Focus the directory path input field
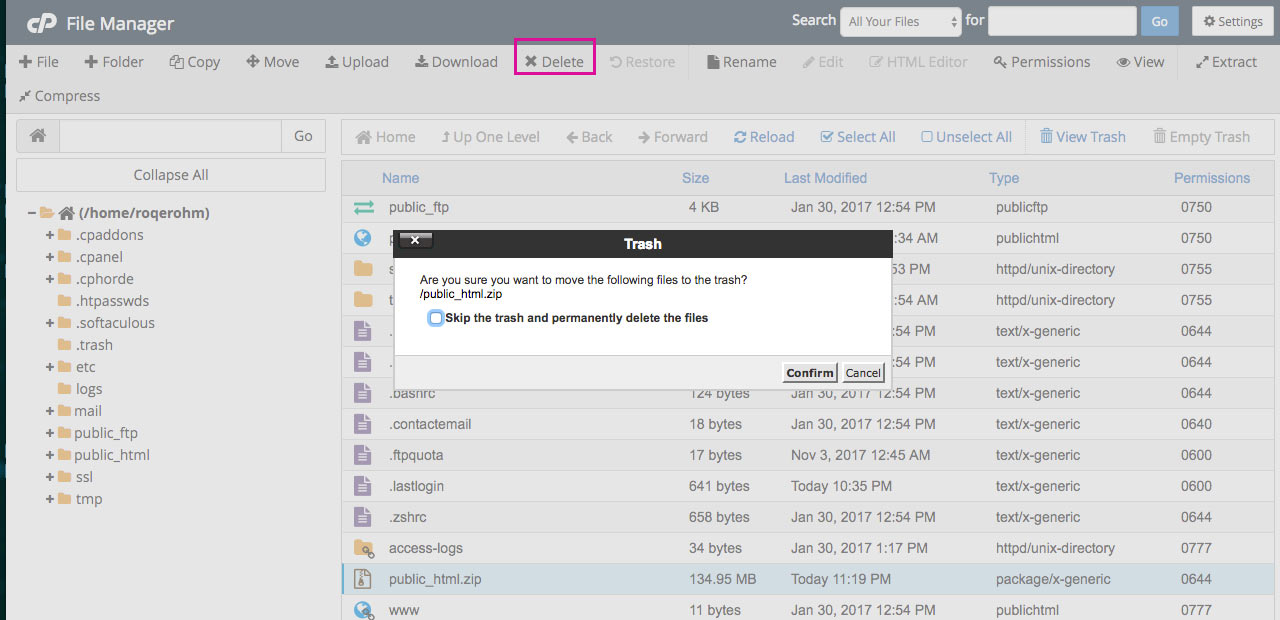This screenshot has height=620, width=1280. (x=170, y=136)
